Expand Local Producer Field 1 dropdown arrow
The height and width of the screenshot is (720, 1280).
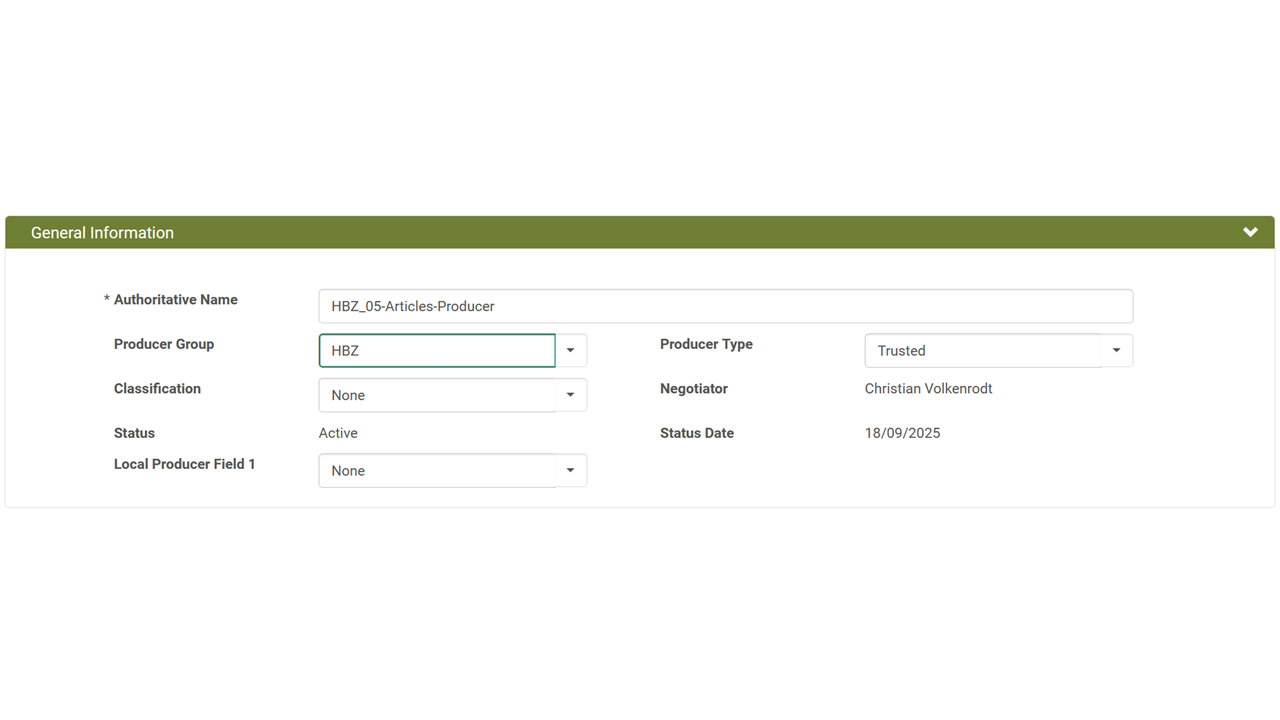pos(571,471)
